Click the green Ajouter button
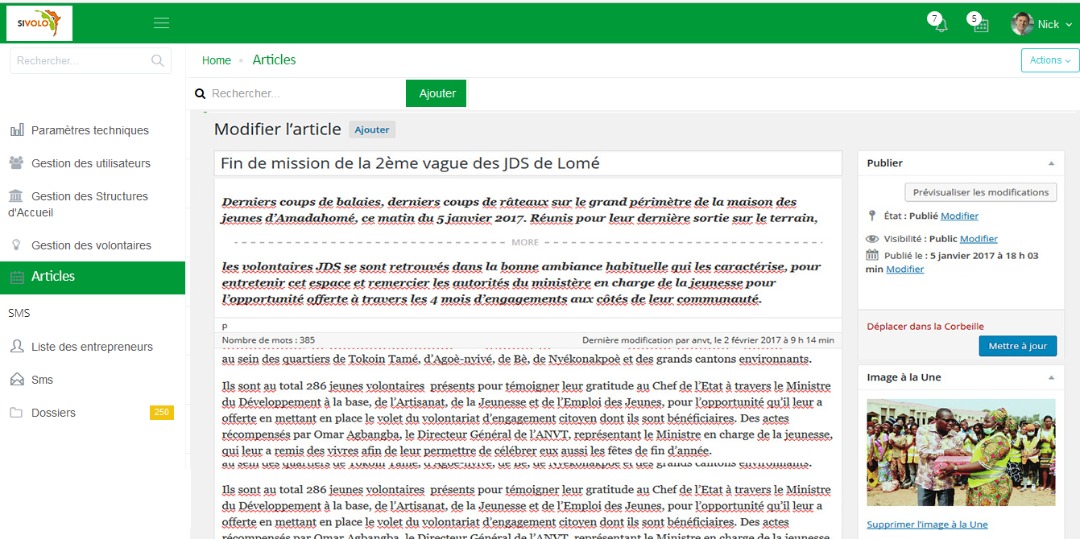 coord(436,94)
